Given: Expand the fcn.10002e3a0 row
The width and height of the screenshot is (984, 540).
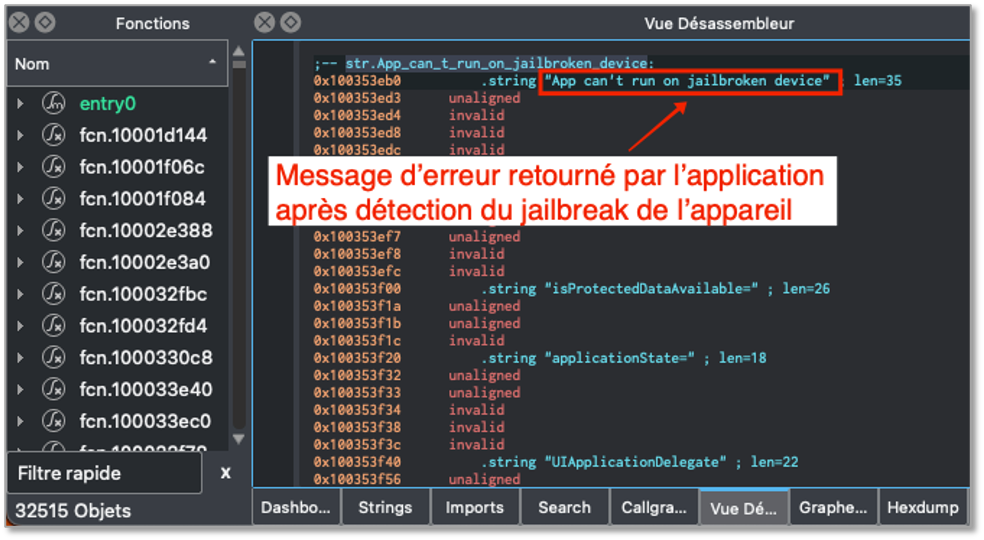Looking at the screenshot, I should (20, 262).
